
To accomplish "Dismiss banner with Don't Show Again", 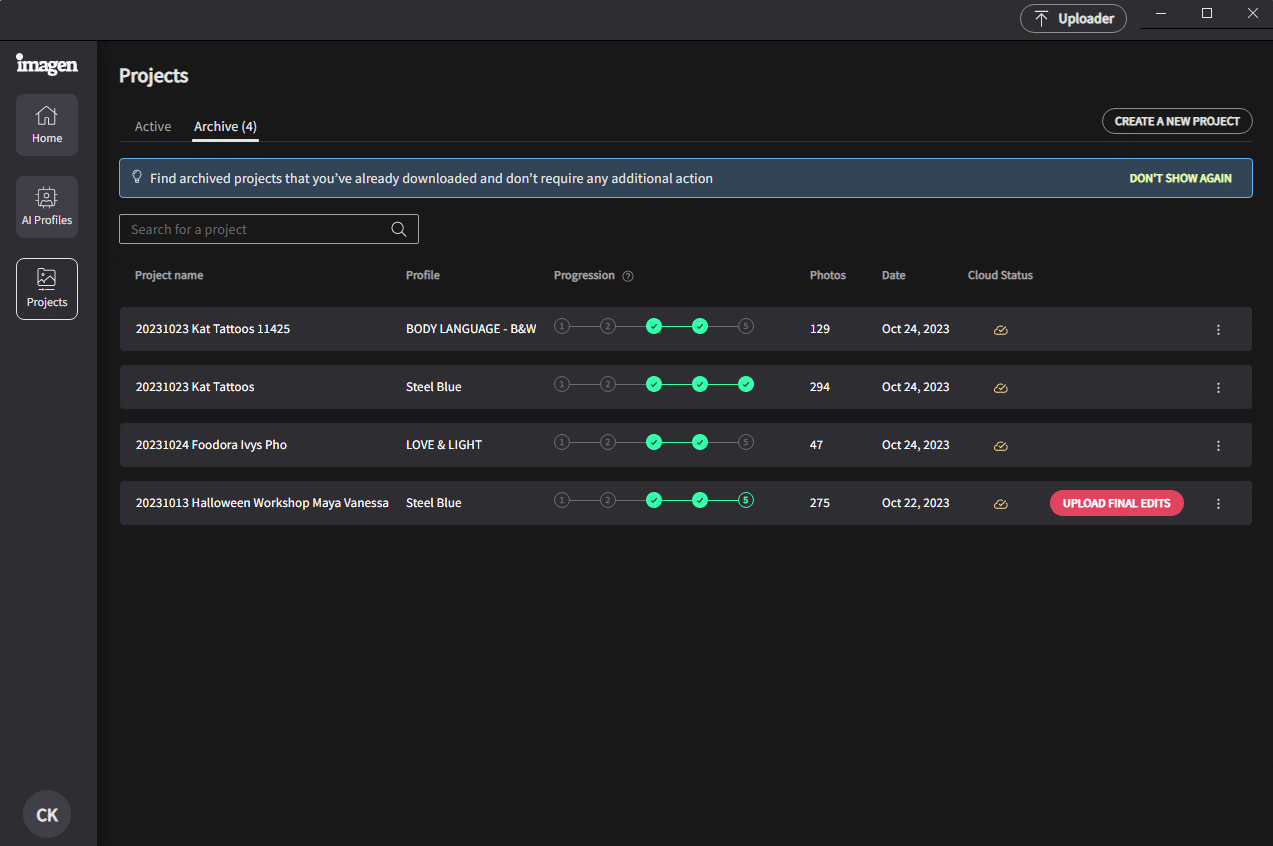I will coord(1180,178).
